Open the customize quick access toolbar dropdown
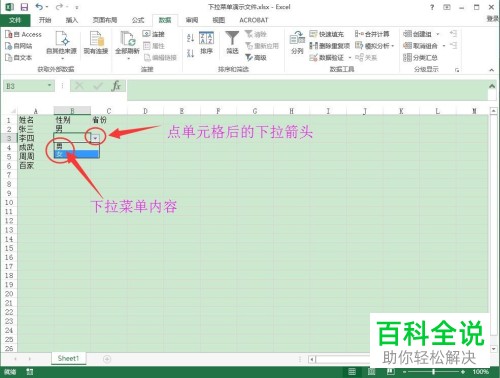This screenshot has width=500, height=378. [x=77, y=7]
